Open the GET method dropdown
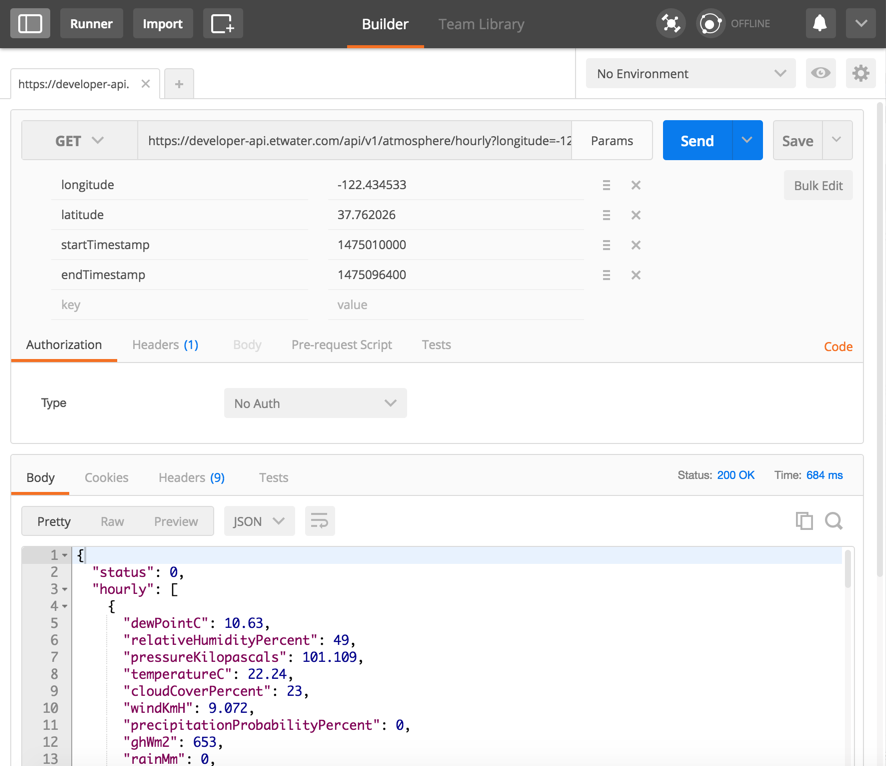Image resolution: width=886 pixels, height=766 pixels. point(79,141)
